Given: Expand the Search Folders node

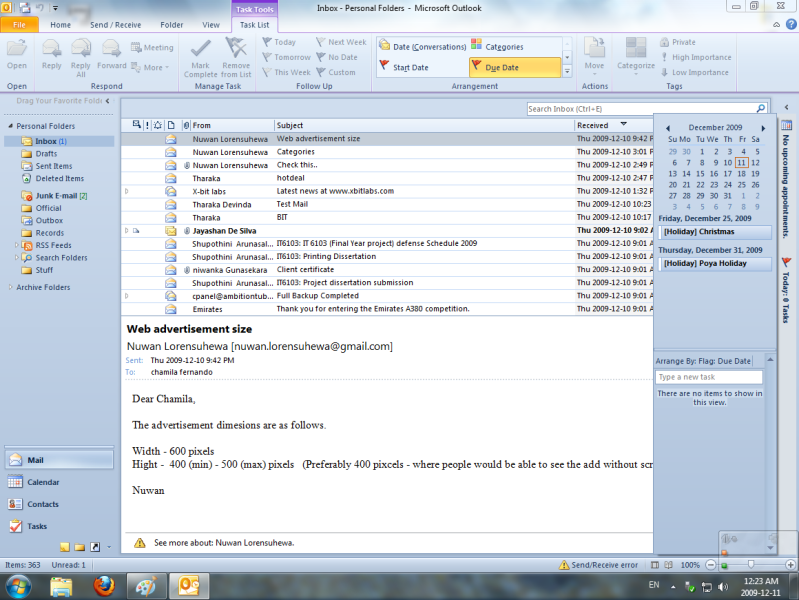Looking at the screenshot, I should 16,257.
